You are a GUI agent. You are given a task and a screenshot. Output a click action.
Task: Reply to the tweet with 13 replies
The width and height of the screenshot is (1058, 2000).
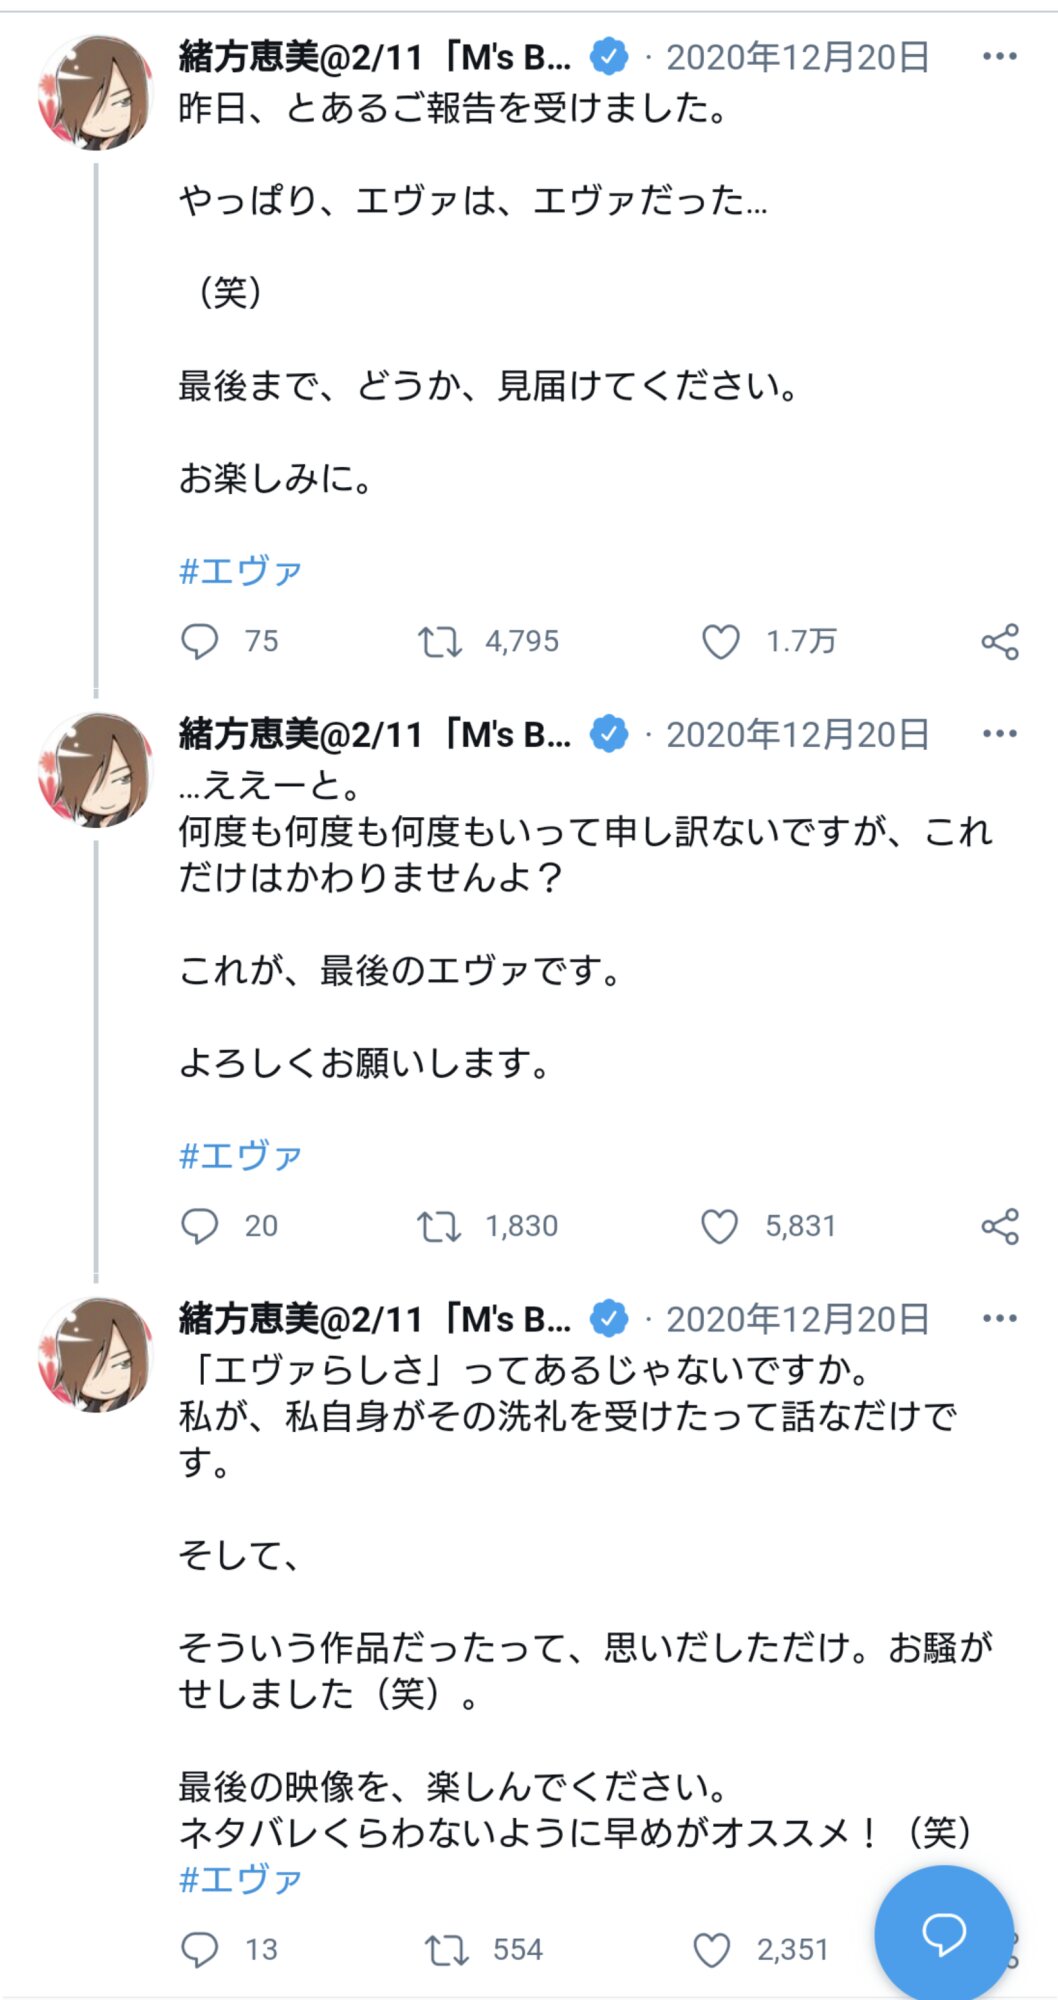[x=199, y=1949]
